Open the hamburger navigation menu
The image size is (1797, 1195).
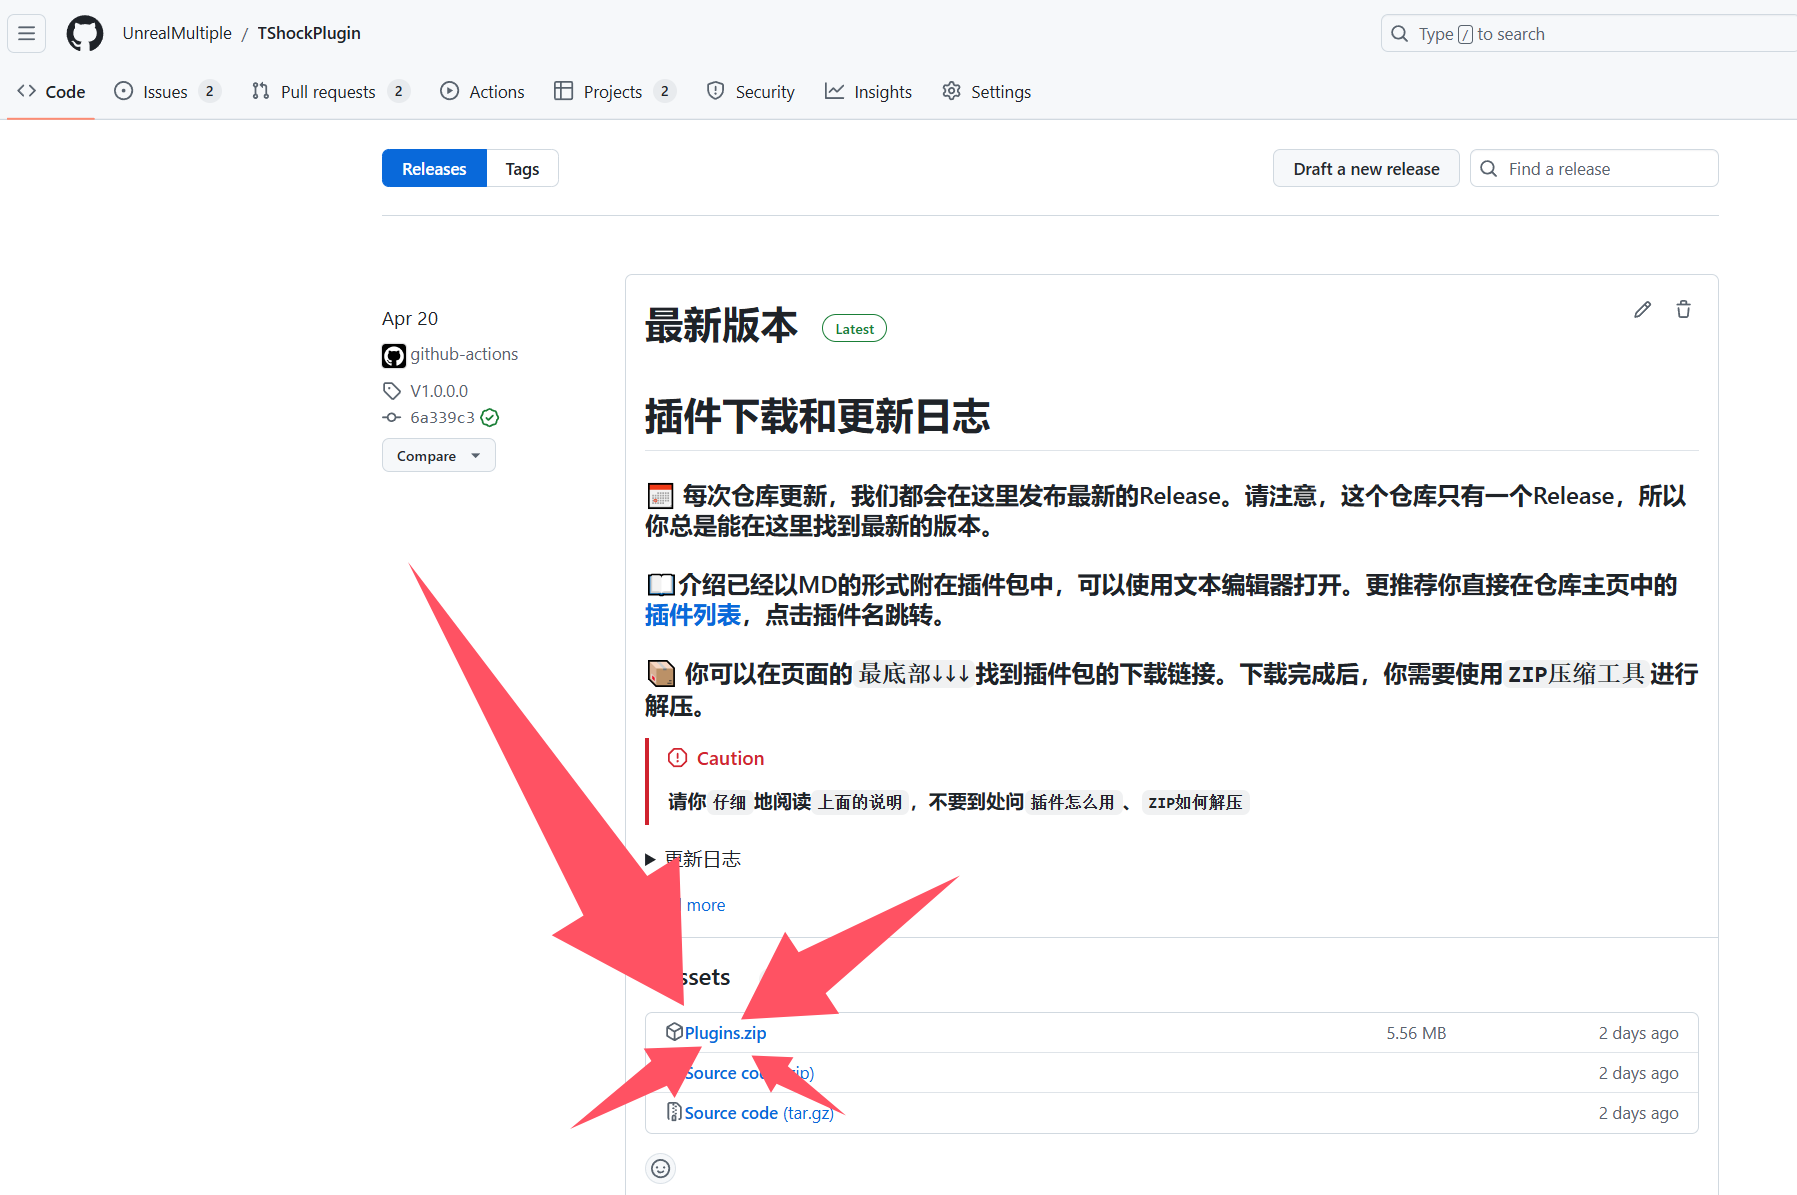[27, 34]
